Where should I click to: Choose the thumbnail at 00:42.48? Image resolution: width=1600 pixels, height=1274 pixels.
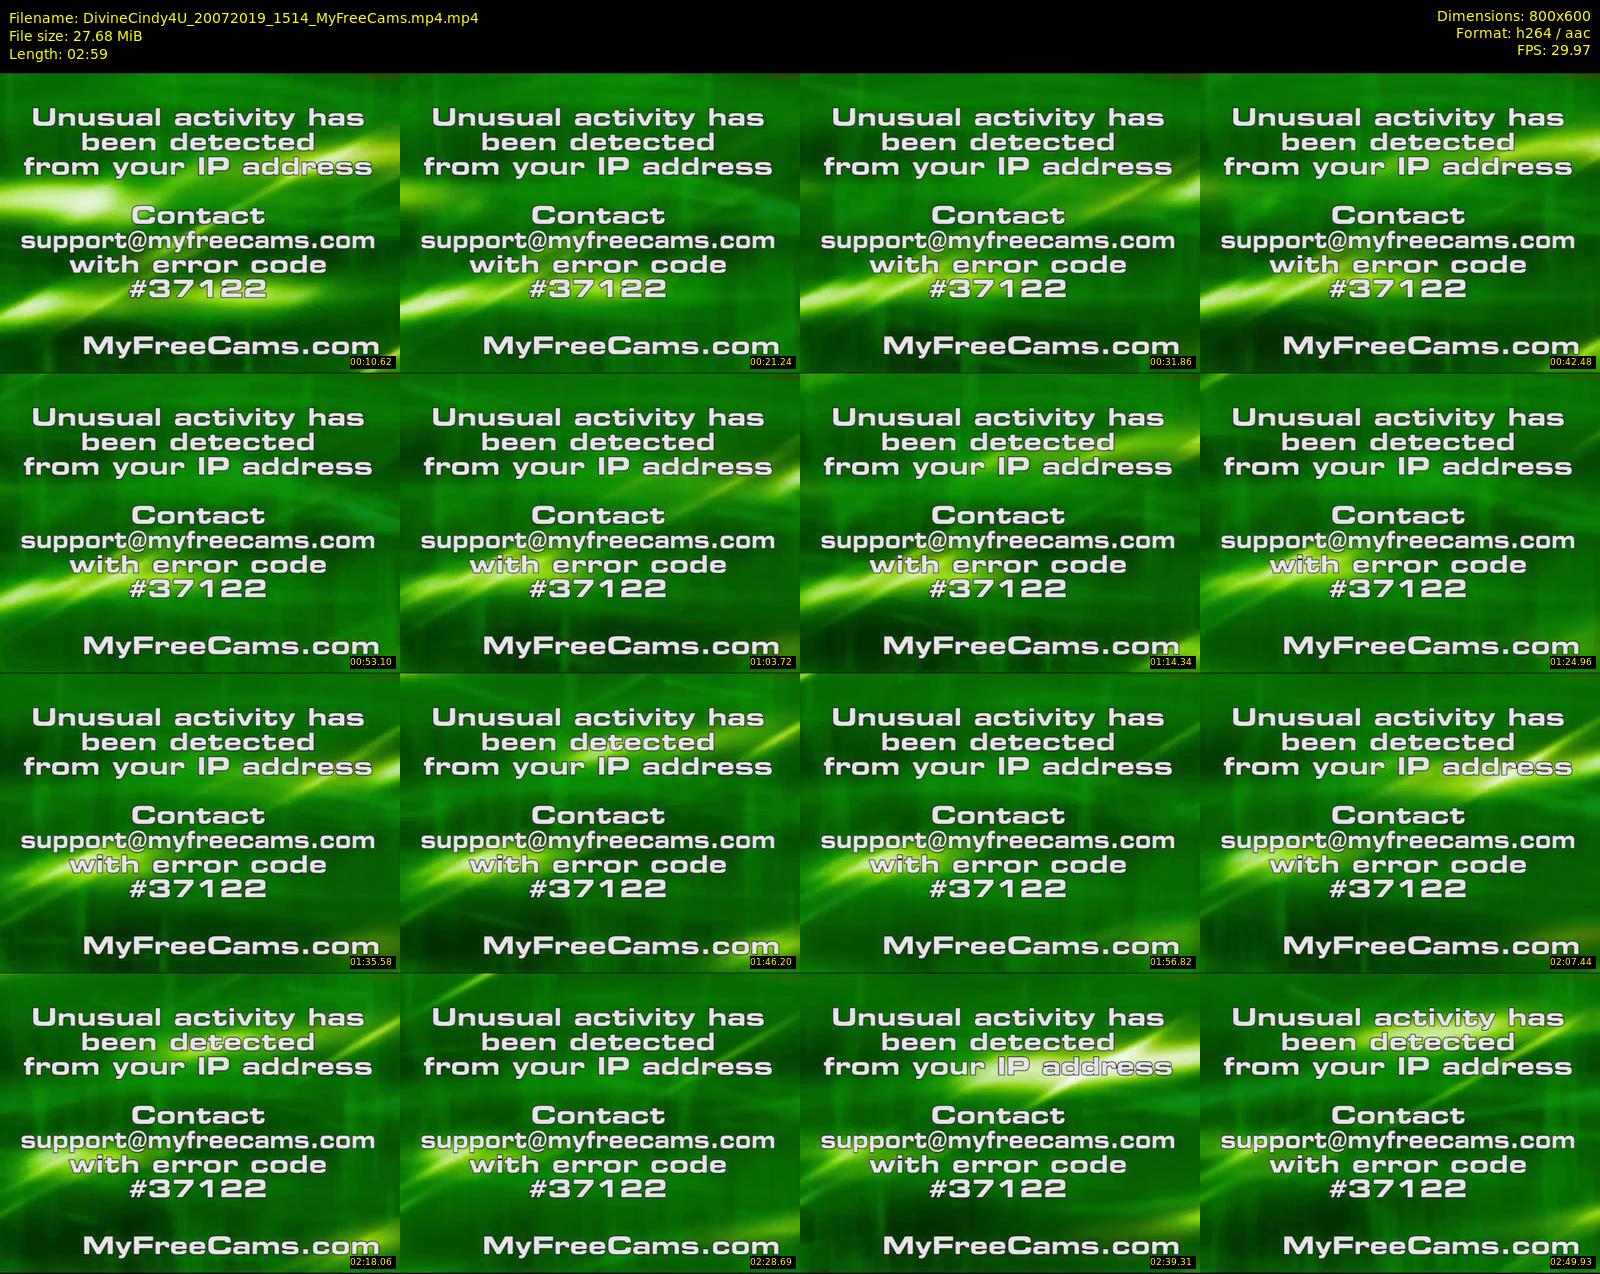[1399, 222]
